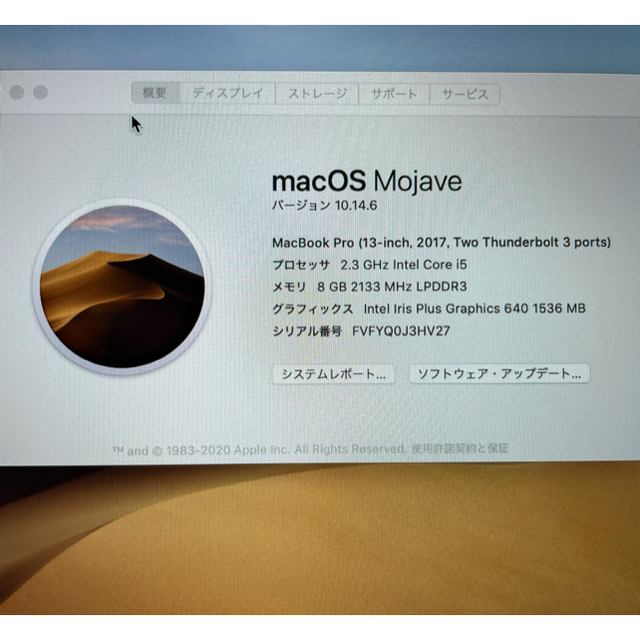This screenshot has width=640, height=640.
Task: Click the プロセッサ label
Action: pyautogui.click(x=301, y=265)
